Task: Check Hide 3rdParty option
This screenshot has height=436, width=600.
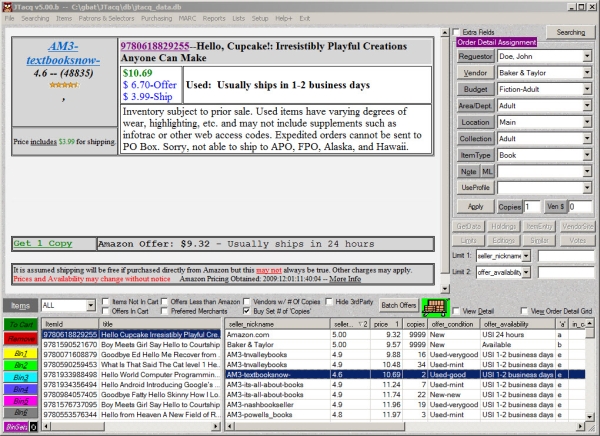Action: pyautogui.click(x=329, y=301)
